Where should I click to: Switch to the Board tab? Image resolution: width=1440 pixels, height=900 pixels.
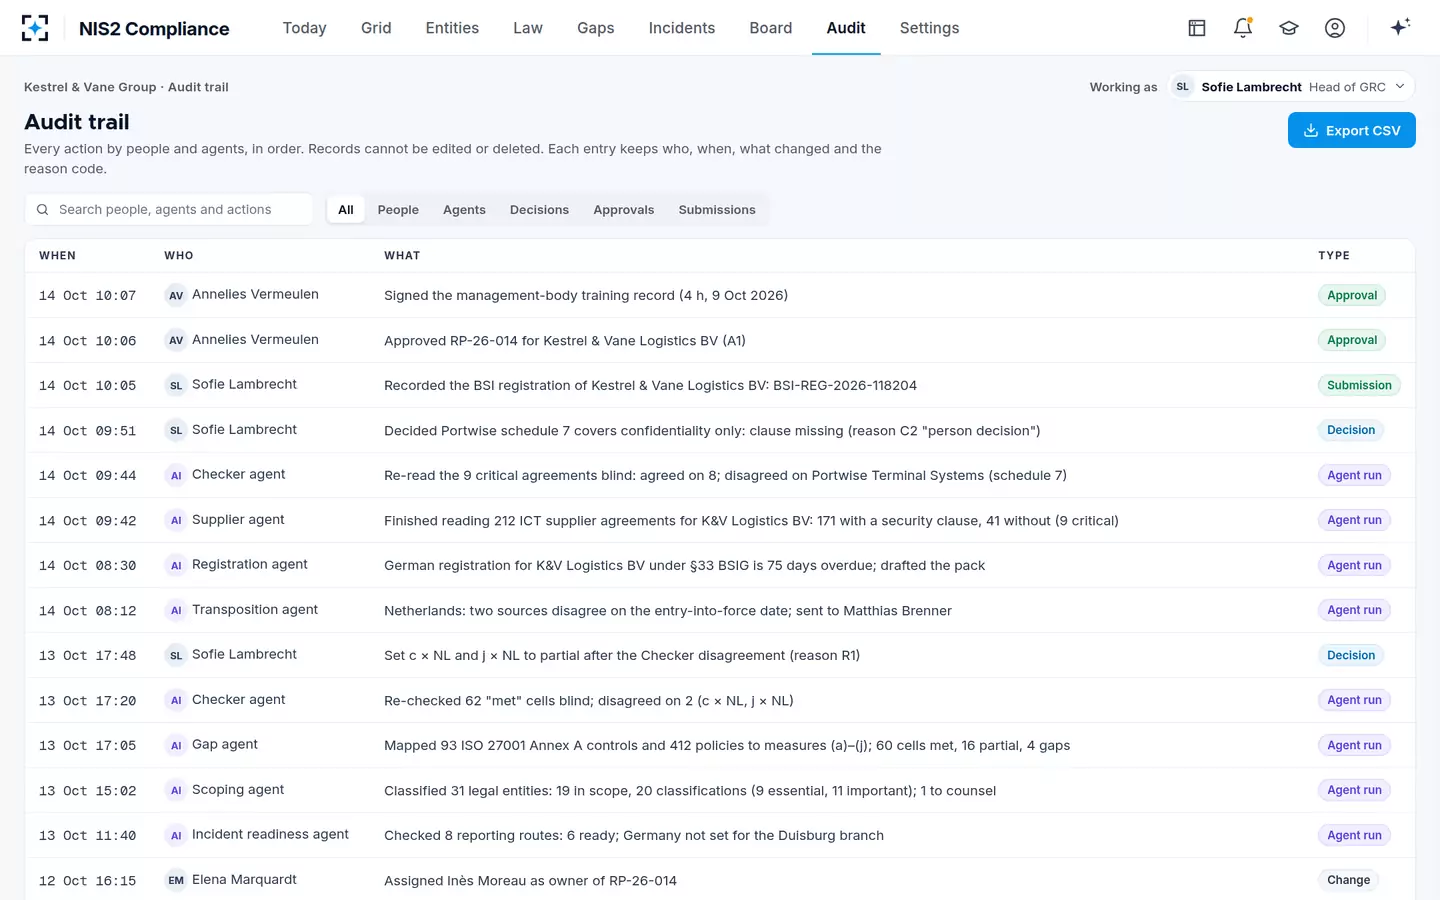tap(771, 28)
